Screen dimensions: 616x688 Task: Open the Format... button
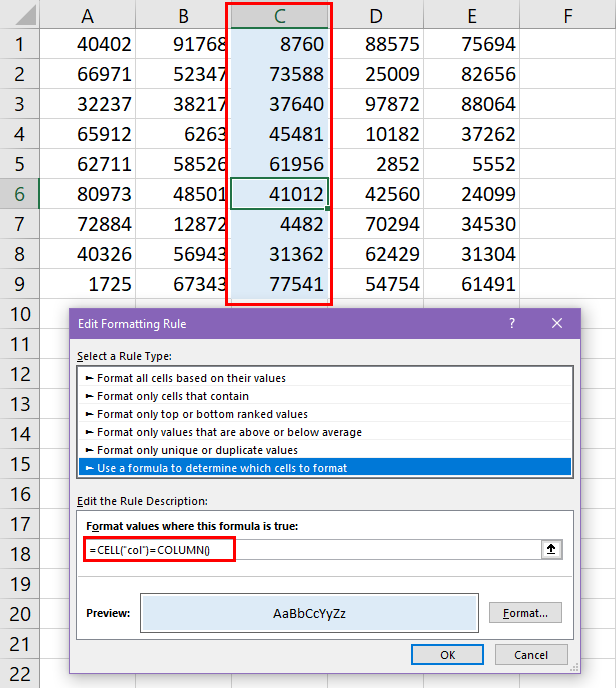click(x=525, y=613)
